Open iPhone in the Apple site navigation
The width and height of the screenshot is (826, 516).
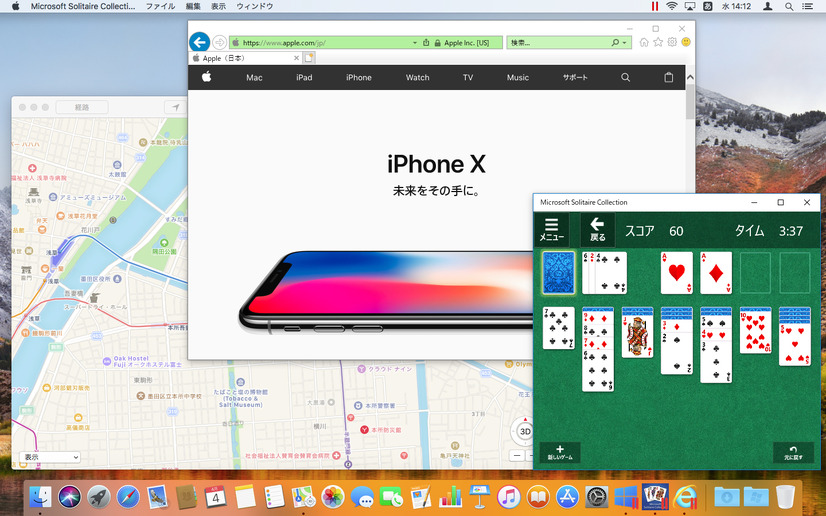(359, 77)
